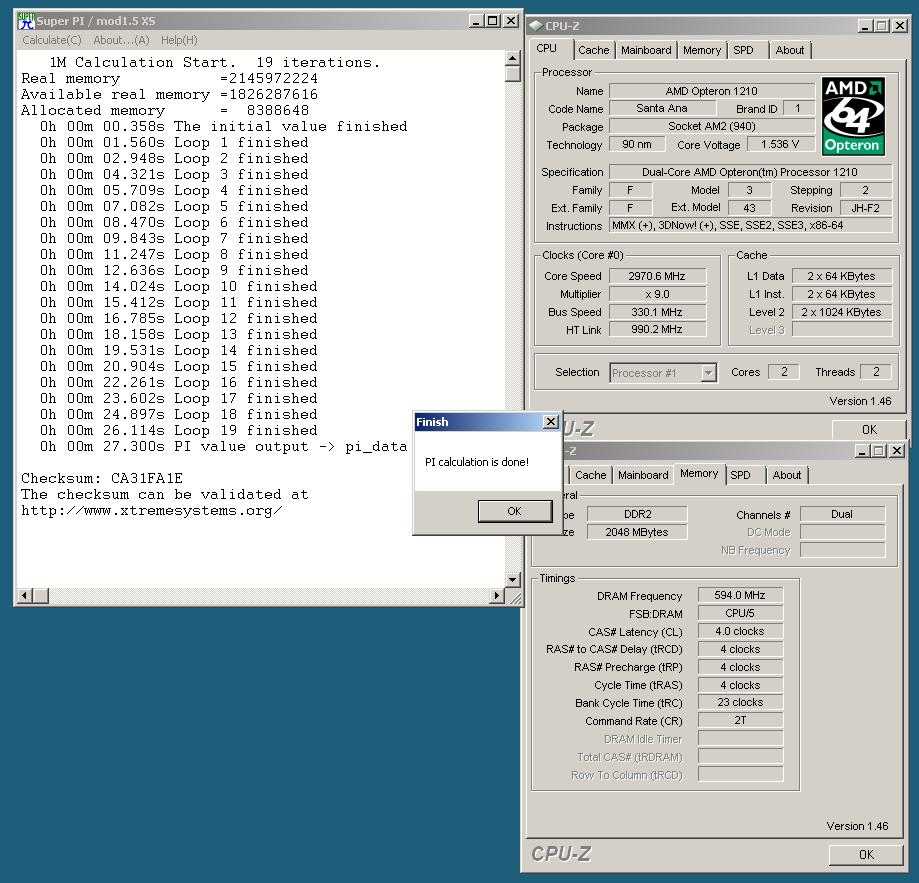This screenshot has width=919, height=883.
Task: Switch to About tab in bottom CPU-Z window
Action: pyautogui.click(x=787, y=475)
